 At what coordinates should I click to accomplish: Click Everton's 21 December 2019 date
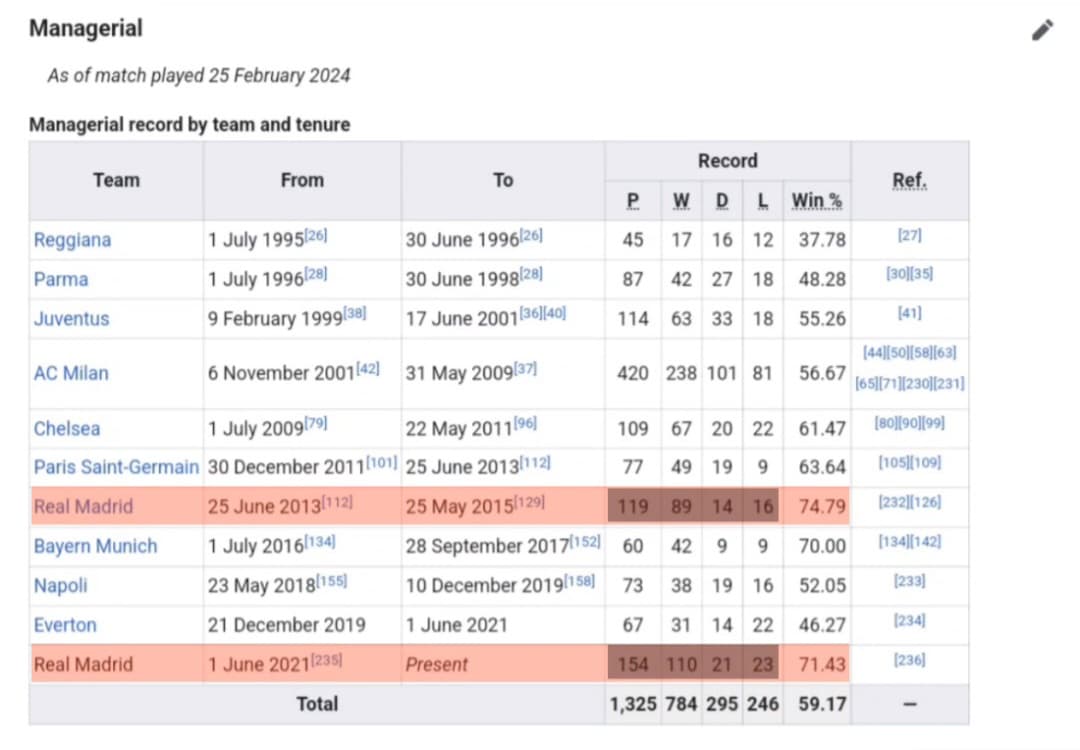(287, 625)
